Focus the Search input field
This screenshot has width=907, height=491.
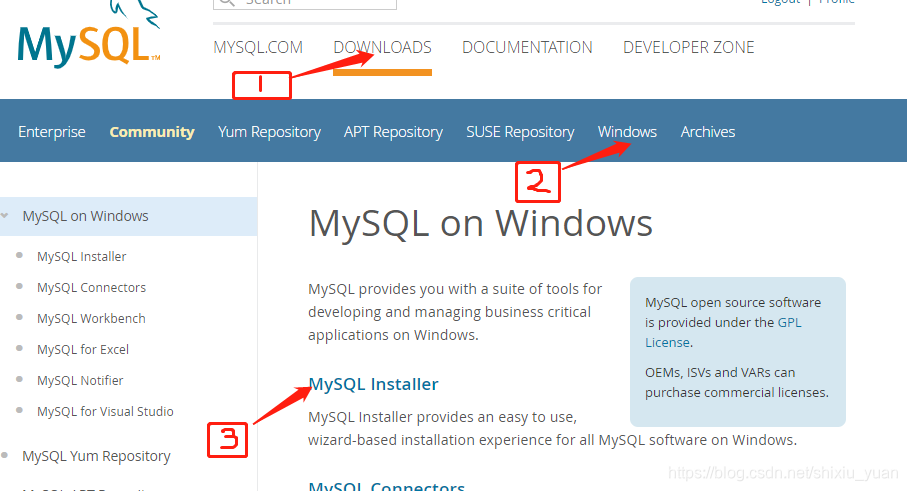coord(305,3)
